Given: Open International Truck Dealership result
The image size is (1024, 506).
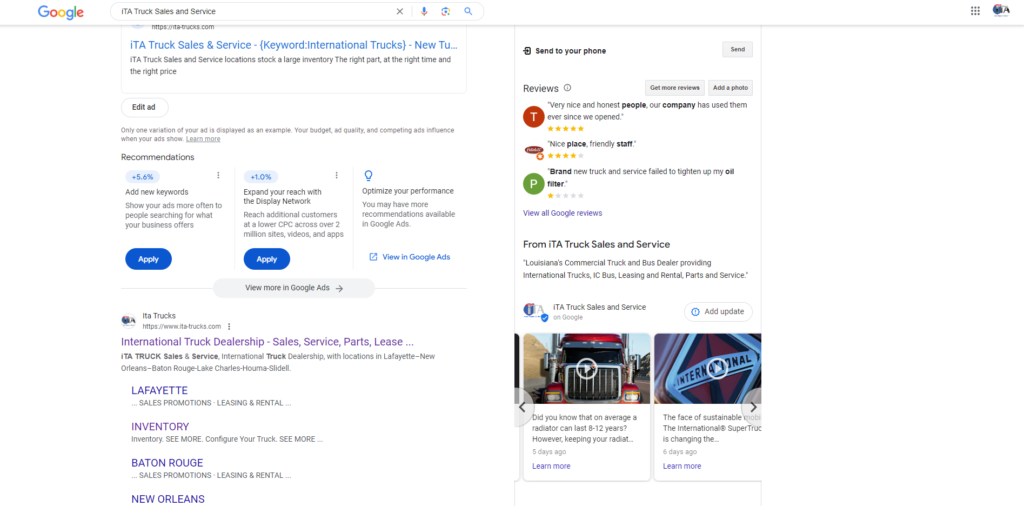Looking at the screenshot, I should [268, 341].
